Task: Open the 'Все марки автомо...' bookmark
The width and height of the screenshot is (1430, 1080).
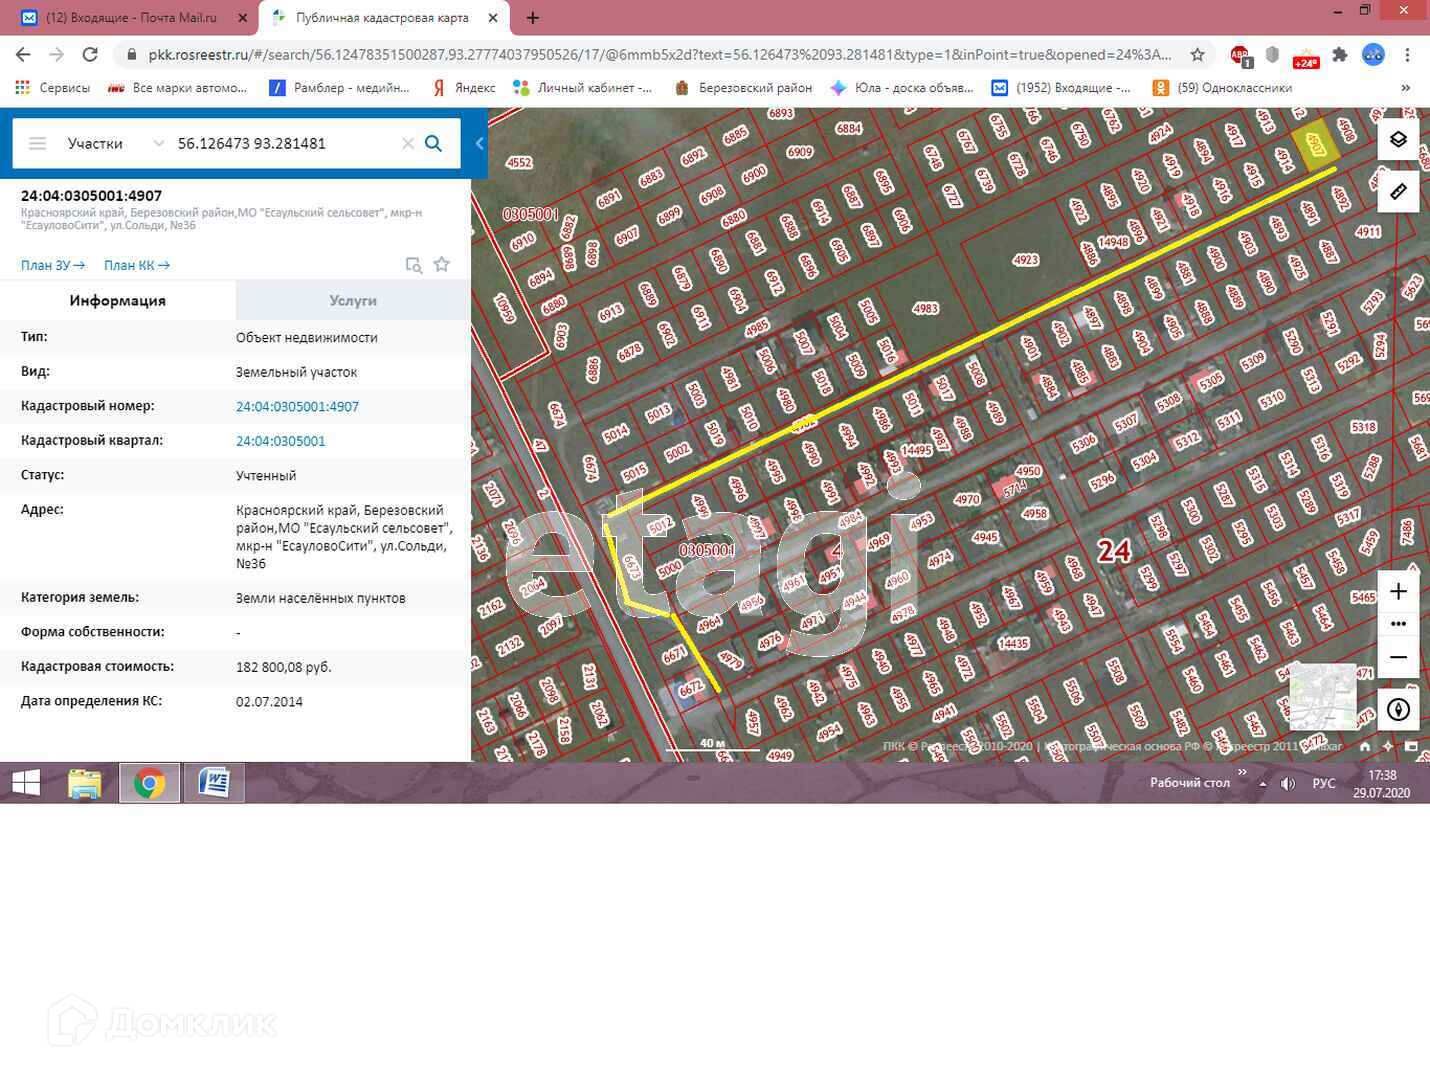Action: [x=177, y=88]
